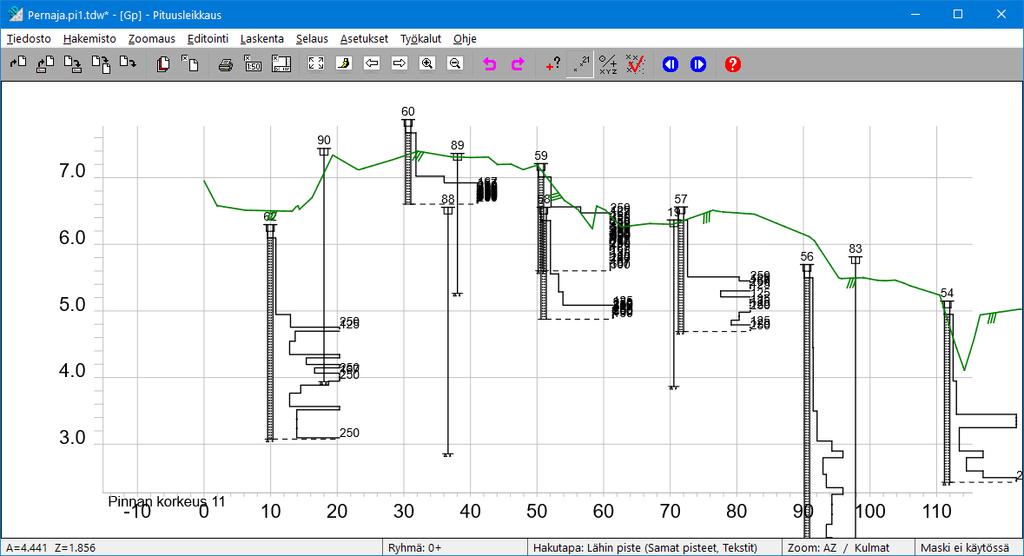This screenshot has height=556, width=1024.
Task: Click the close file icon with x
Action: click(x=190, y=64)
